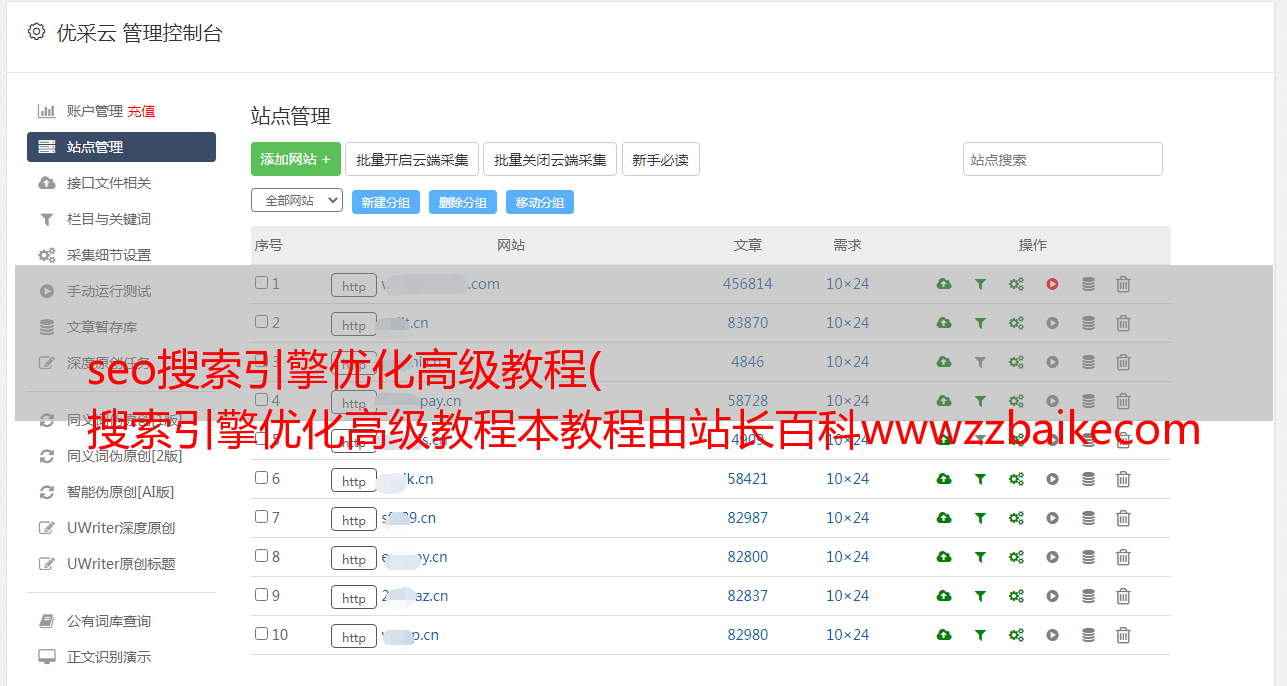Click the filter icon in row 7
Image resolution: width=1287 pixels, height=686 pixels.
980,518
